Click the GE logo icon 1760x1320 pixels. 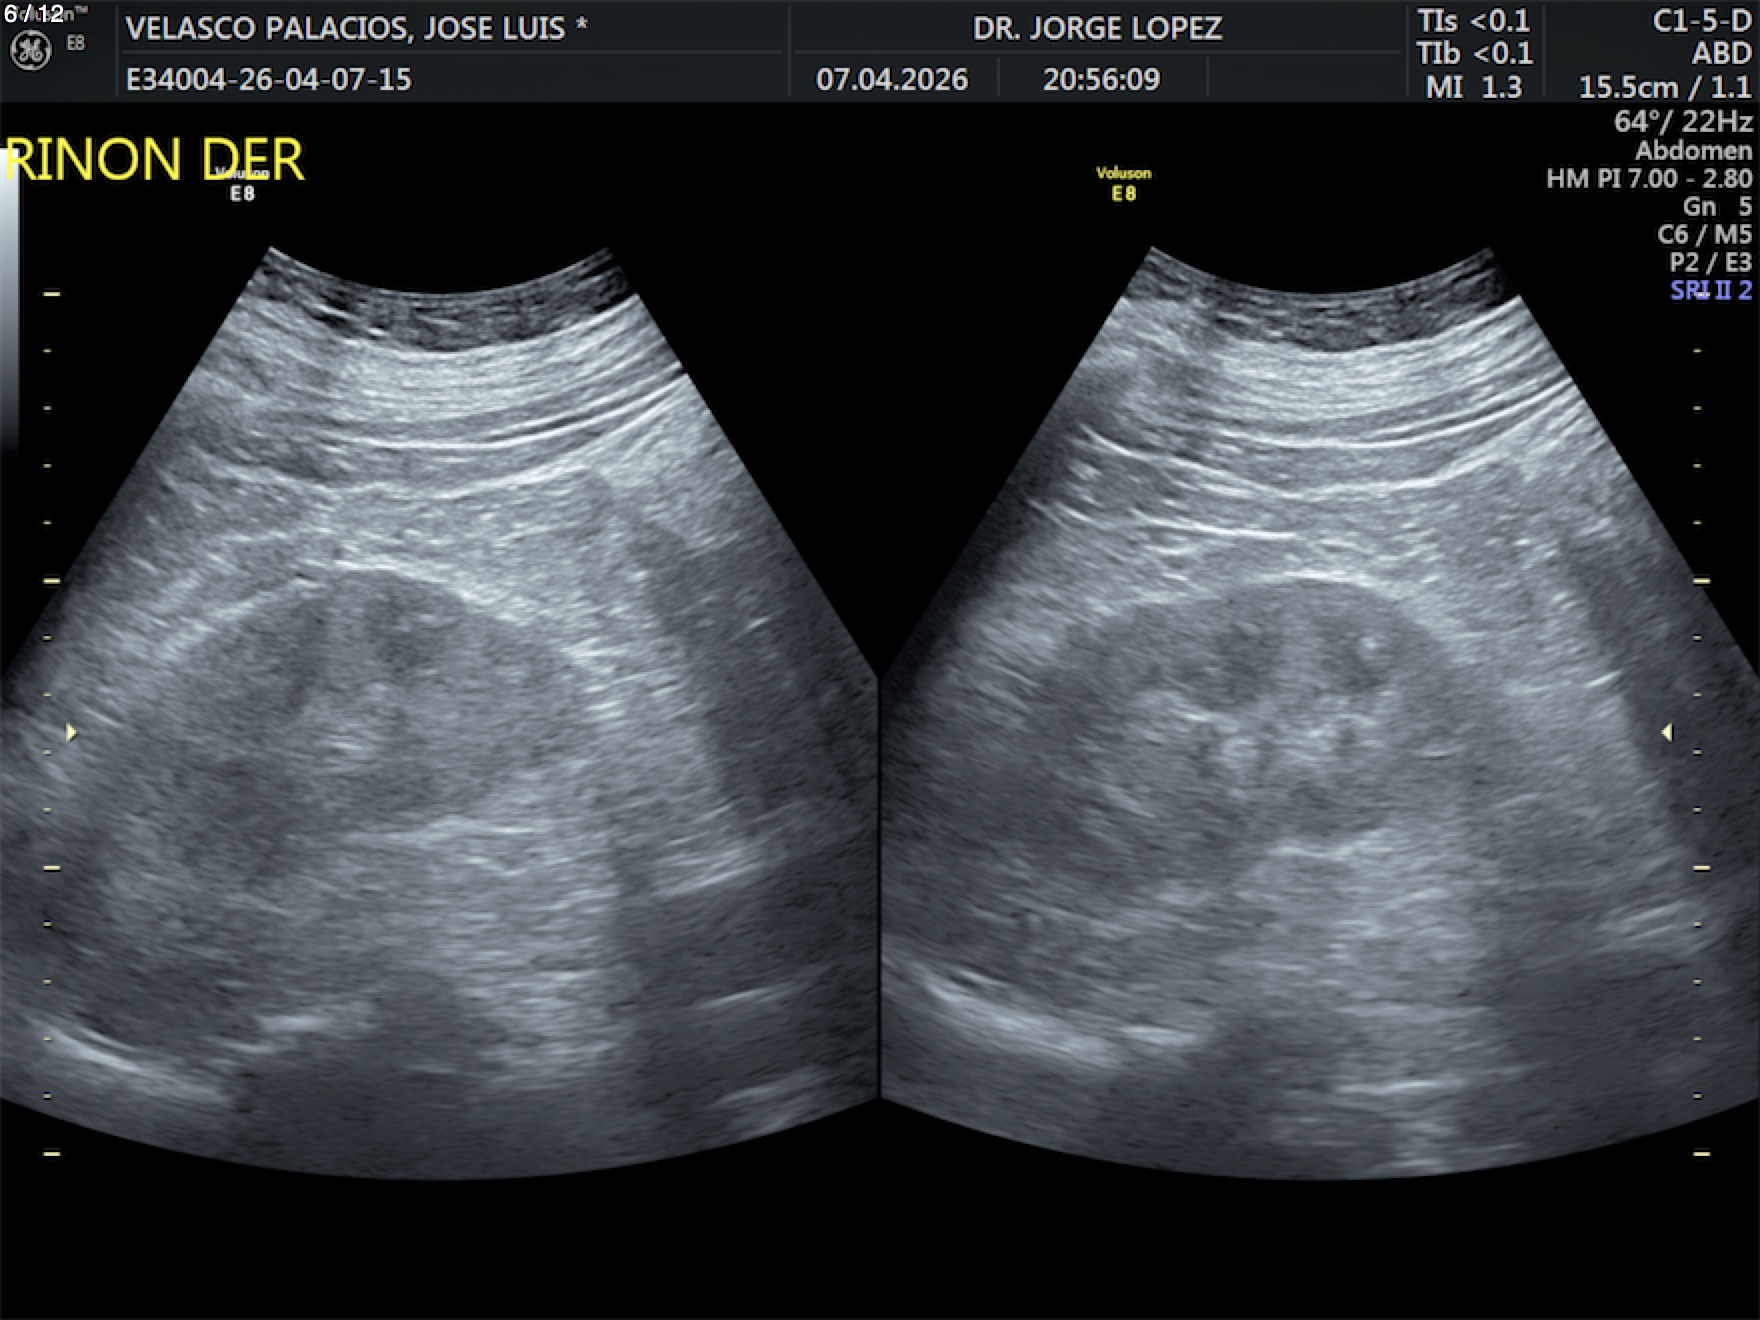click(30, 51)
